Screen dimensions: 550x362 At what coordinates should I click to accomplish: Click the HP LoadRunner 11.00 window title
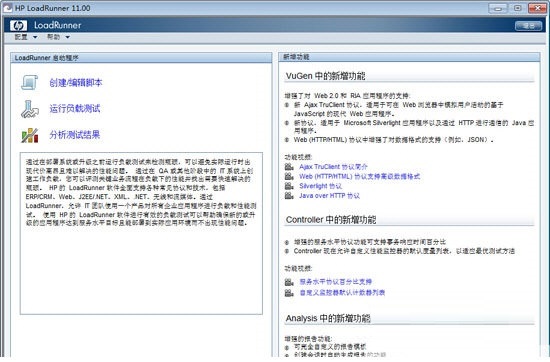(x=53, y=8)
